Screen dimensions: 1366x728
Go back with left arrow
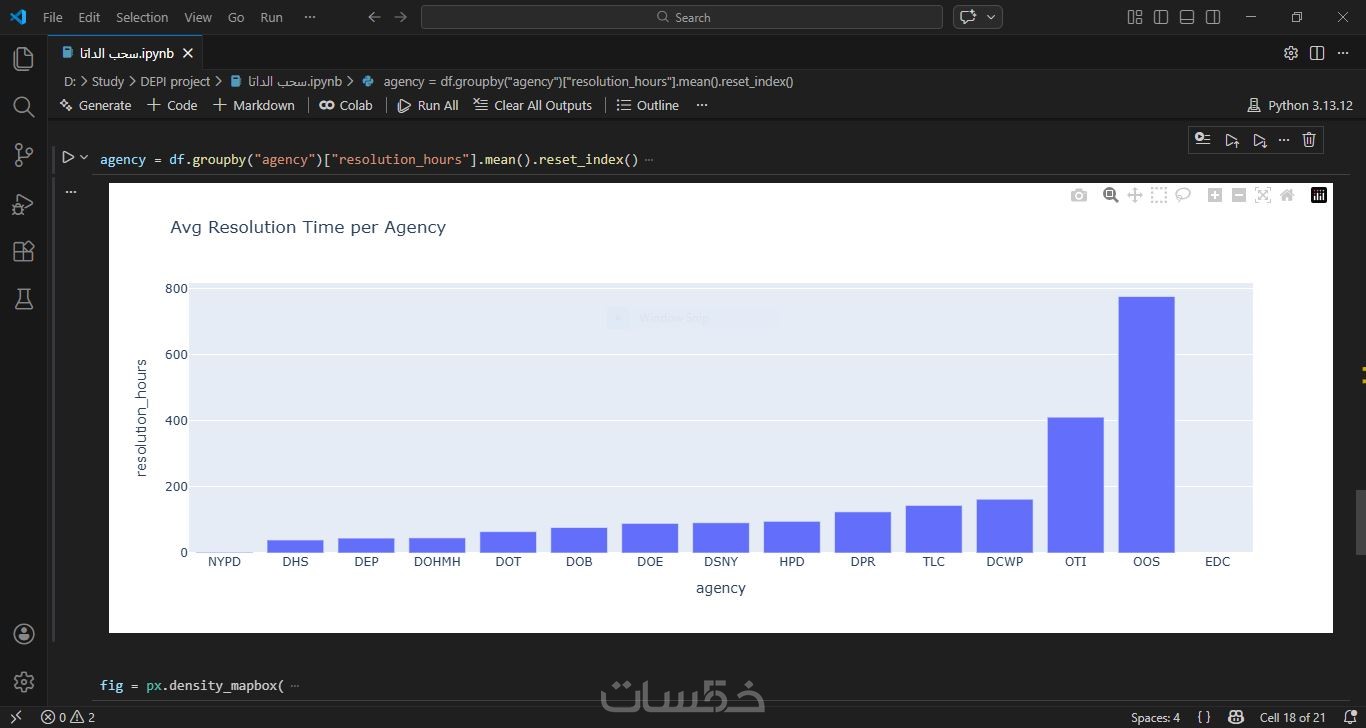tap(374, 17)
